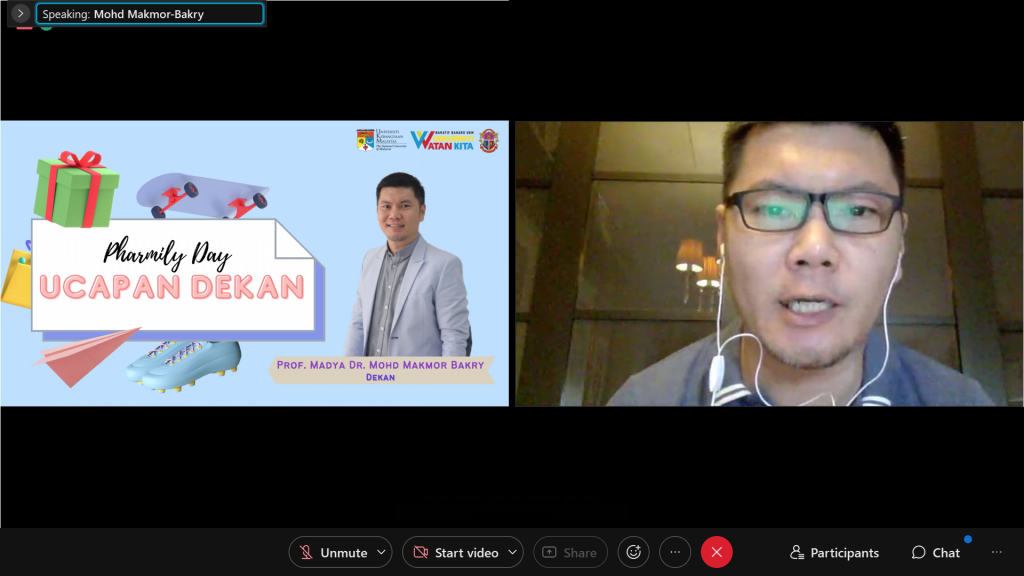The height and width of the screenshot is (576, 1024).
Task: Click the Share content button
Action: (x=570, y=552)
